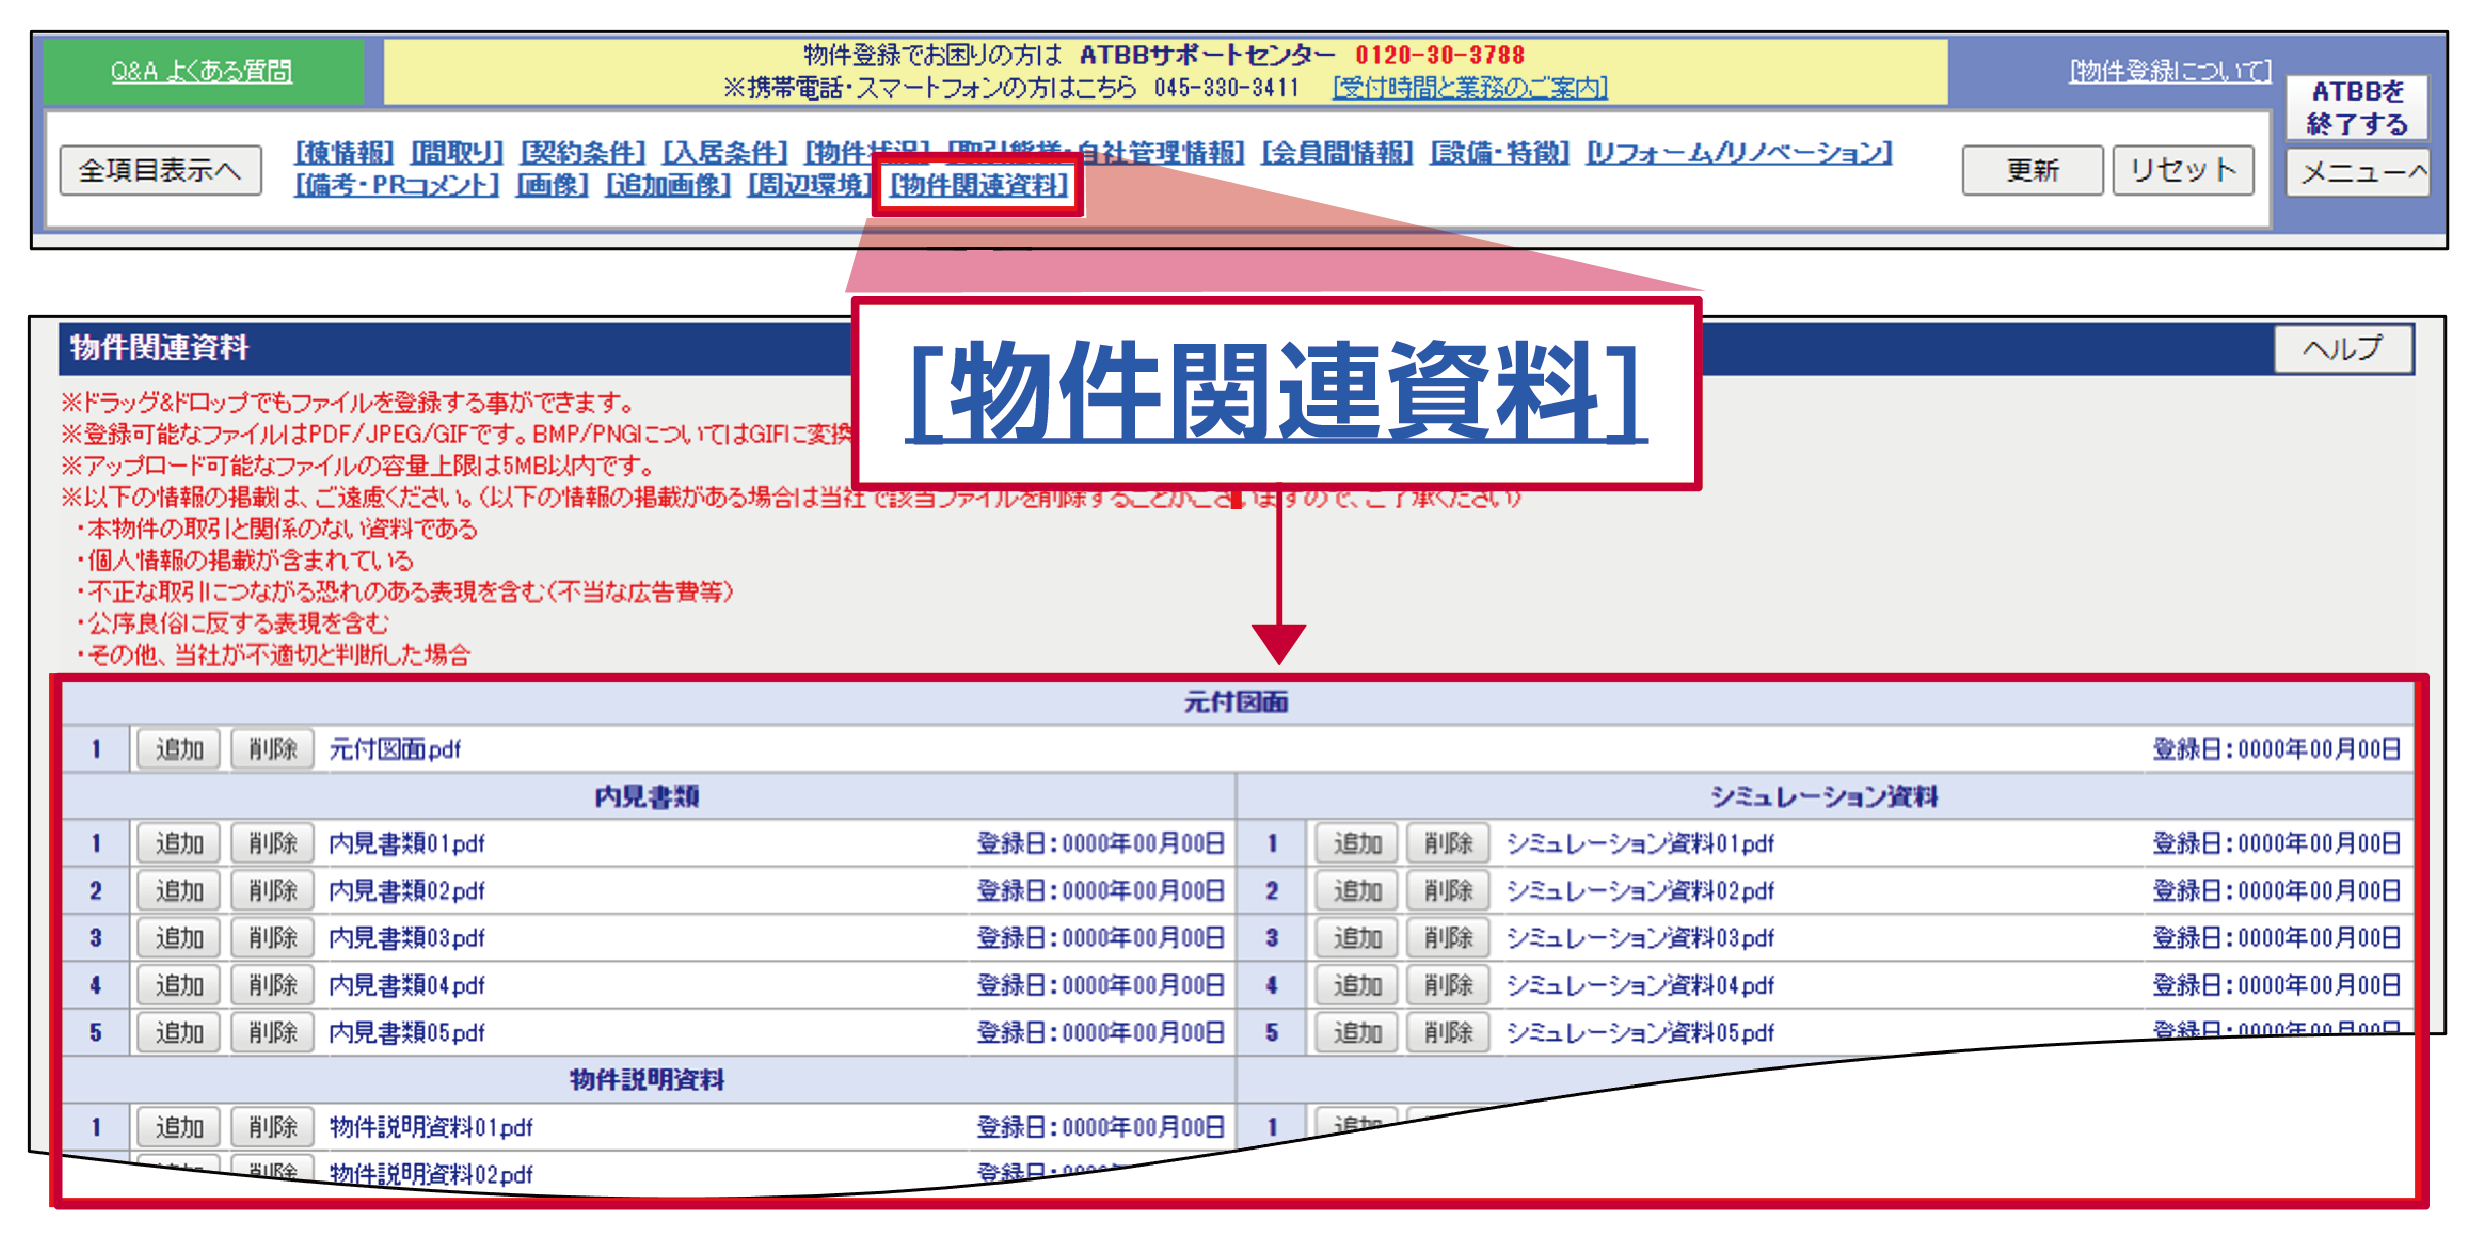
Task: Click 追加 for シミュレーション資料03.pdf row
Action: pyautogui.click(x=1355, y=938)
